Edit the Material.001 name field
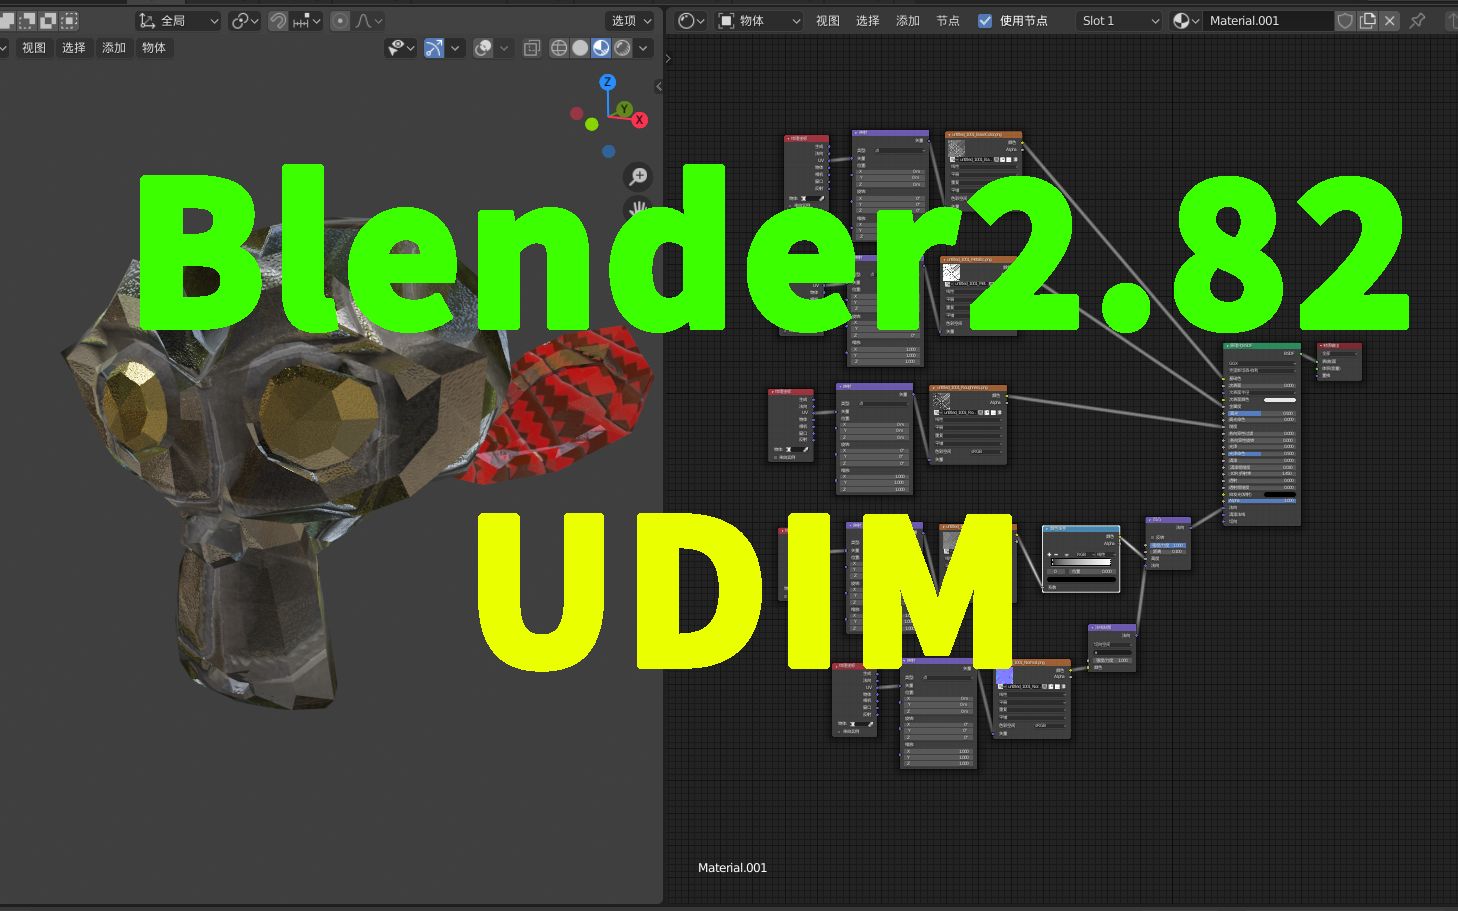 pyautogui.click(x=1268, y=20)
